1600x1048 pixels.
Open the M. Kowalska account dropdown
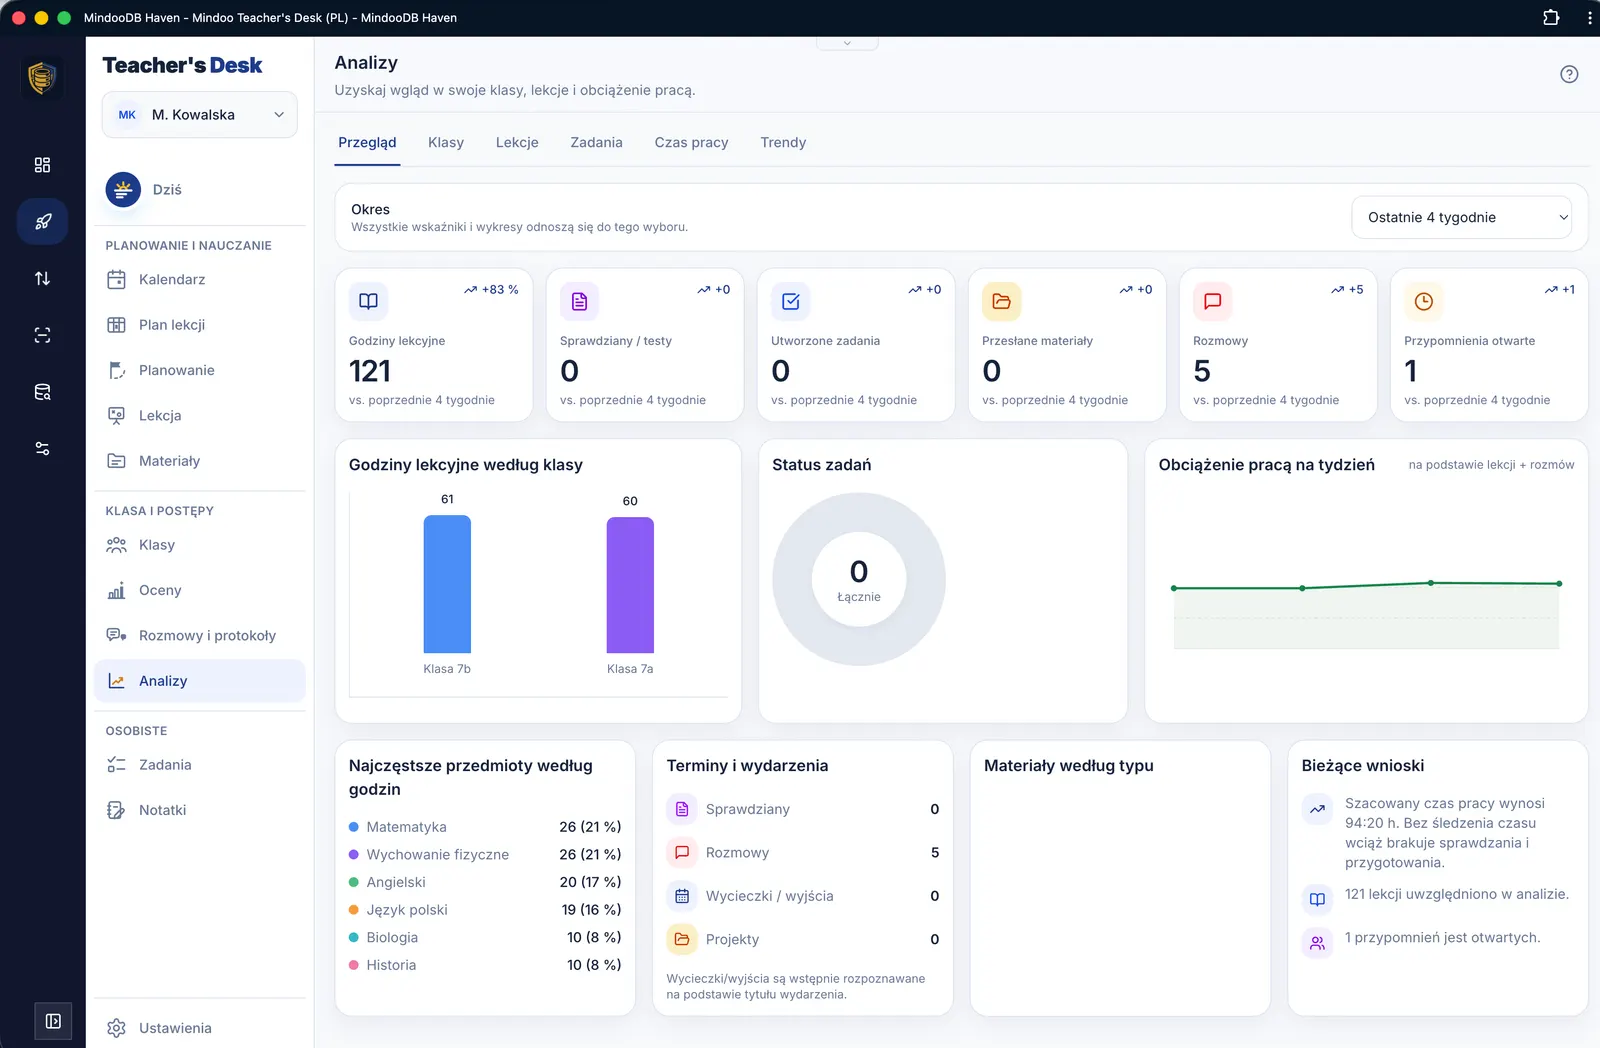(200, 115)
